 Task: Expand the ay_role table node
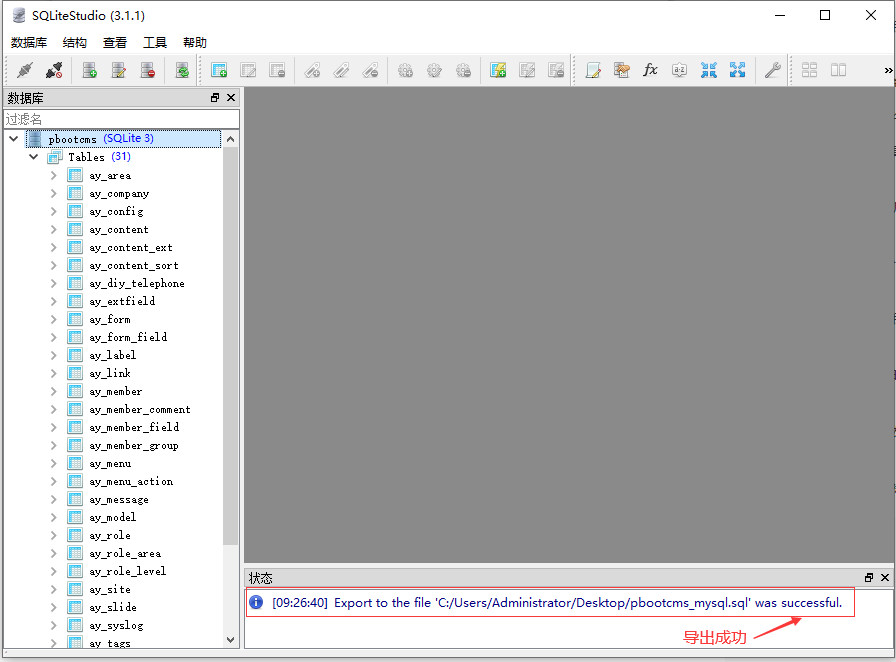click(x=54, y=535)
